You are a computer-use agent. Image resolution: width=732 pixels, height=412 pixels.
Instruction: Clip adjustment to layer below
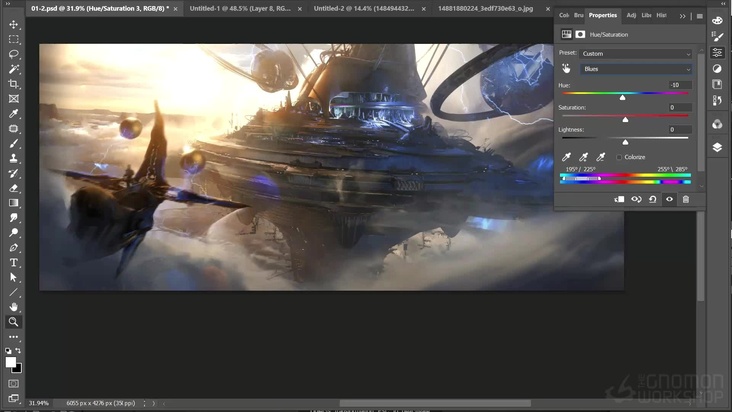(x=619, y=199)
